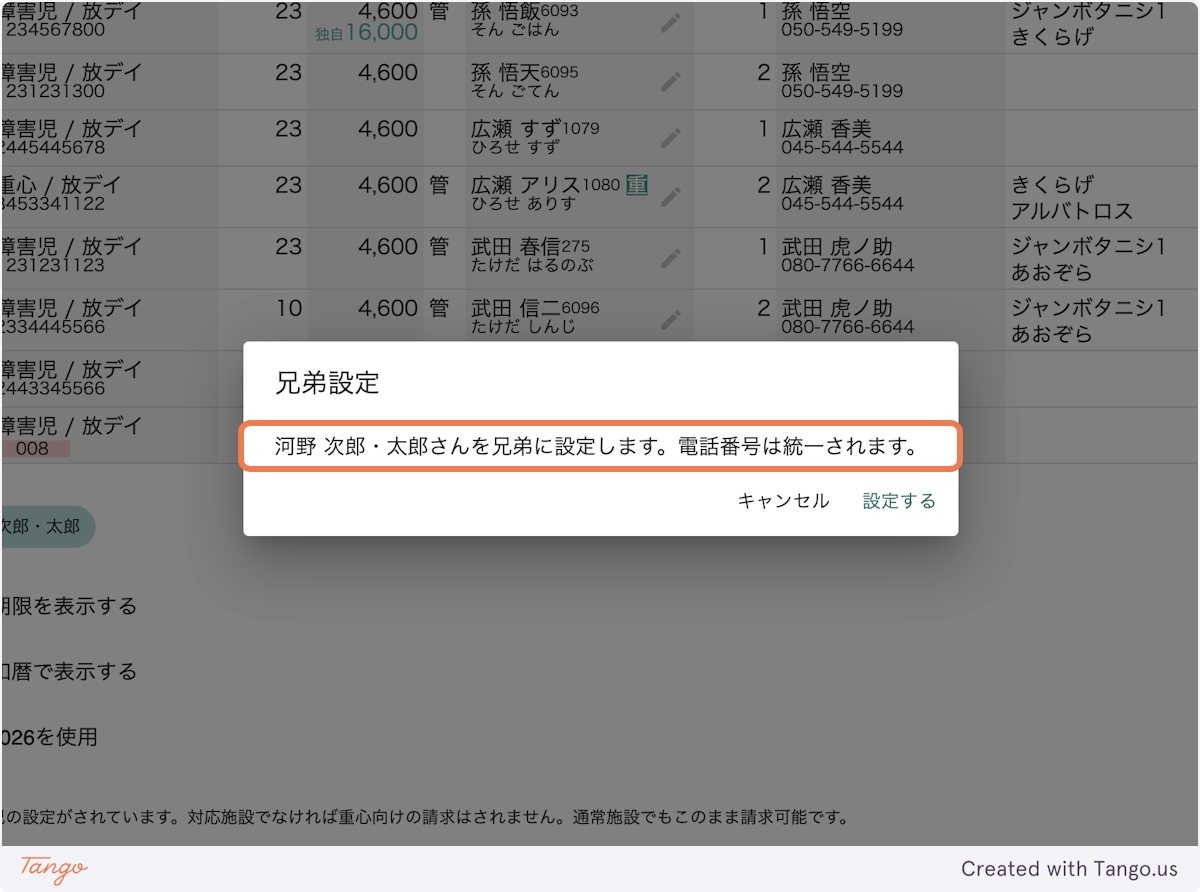Click 管 badge on 孫 悟飯 row

tap(441, 17)
